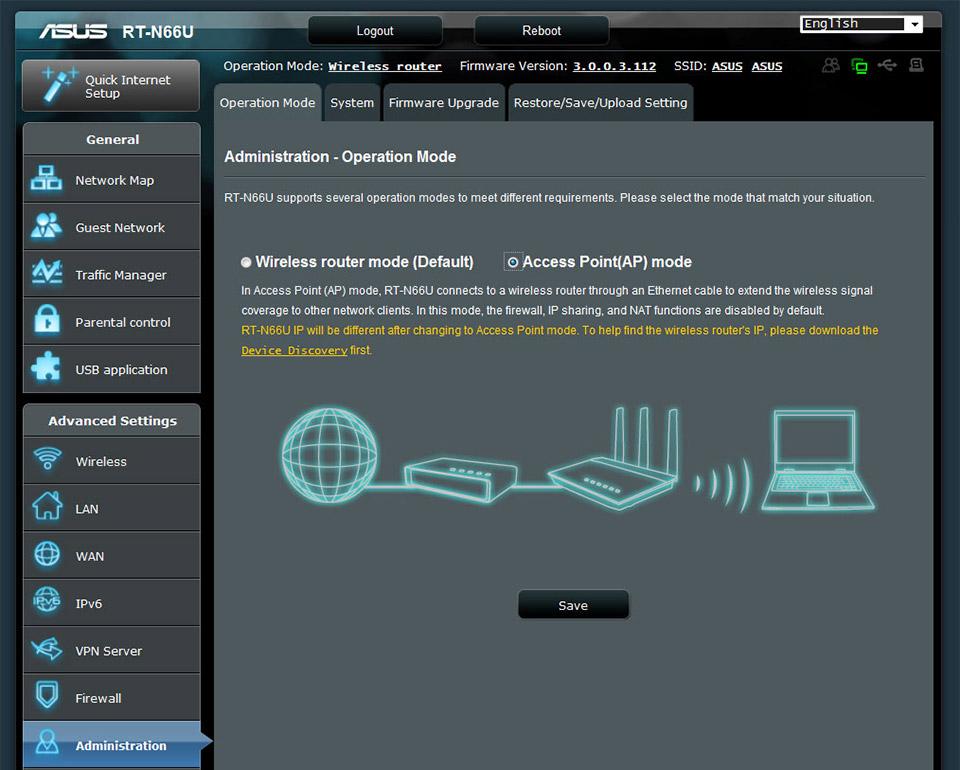
Task: Open Firewall menu item
Action: pos(112,698)
